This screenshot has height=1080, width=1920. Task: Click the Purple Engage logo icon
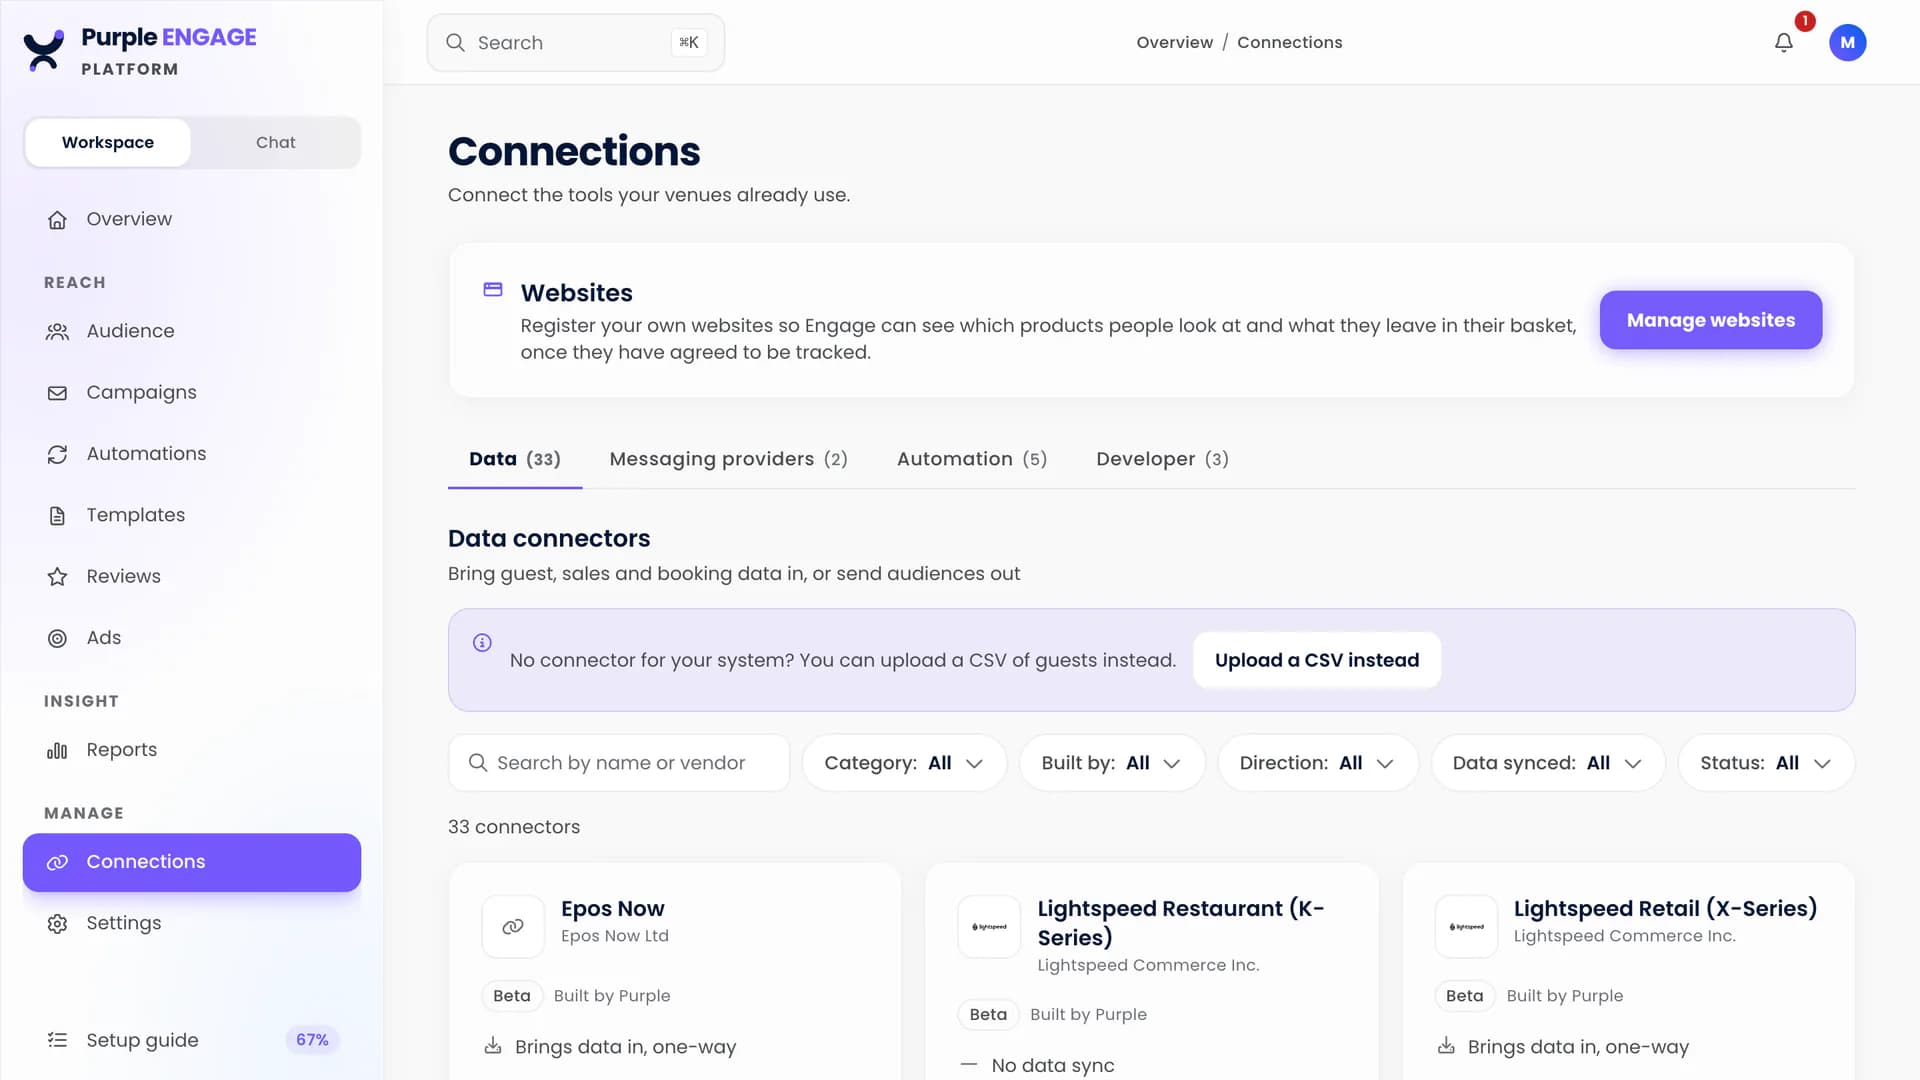[x=44, y=50]
